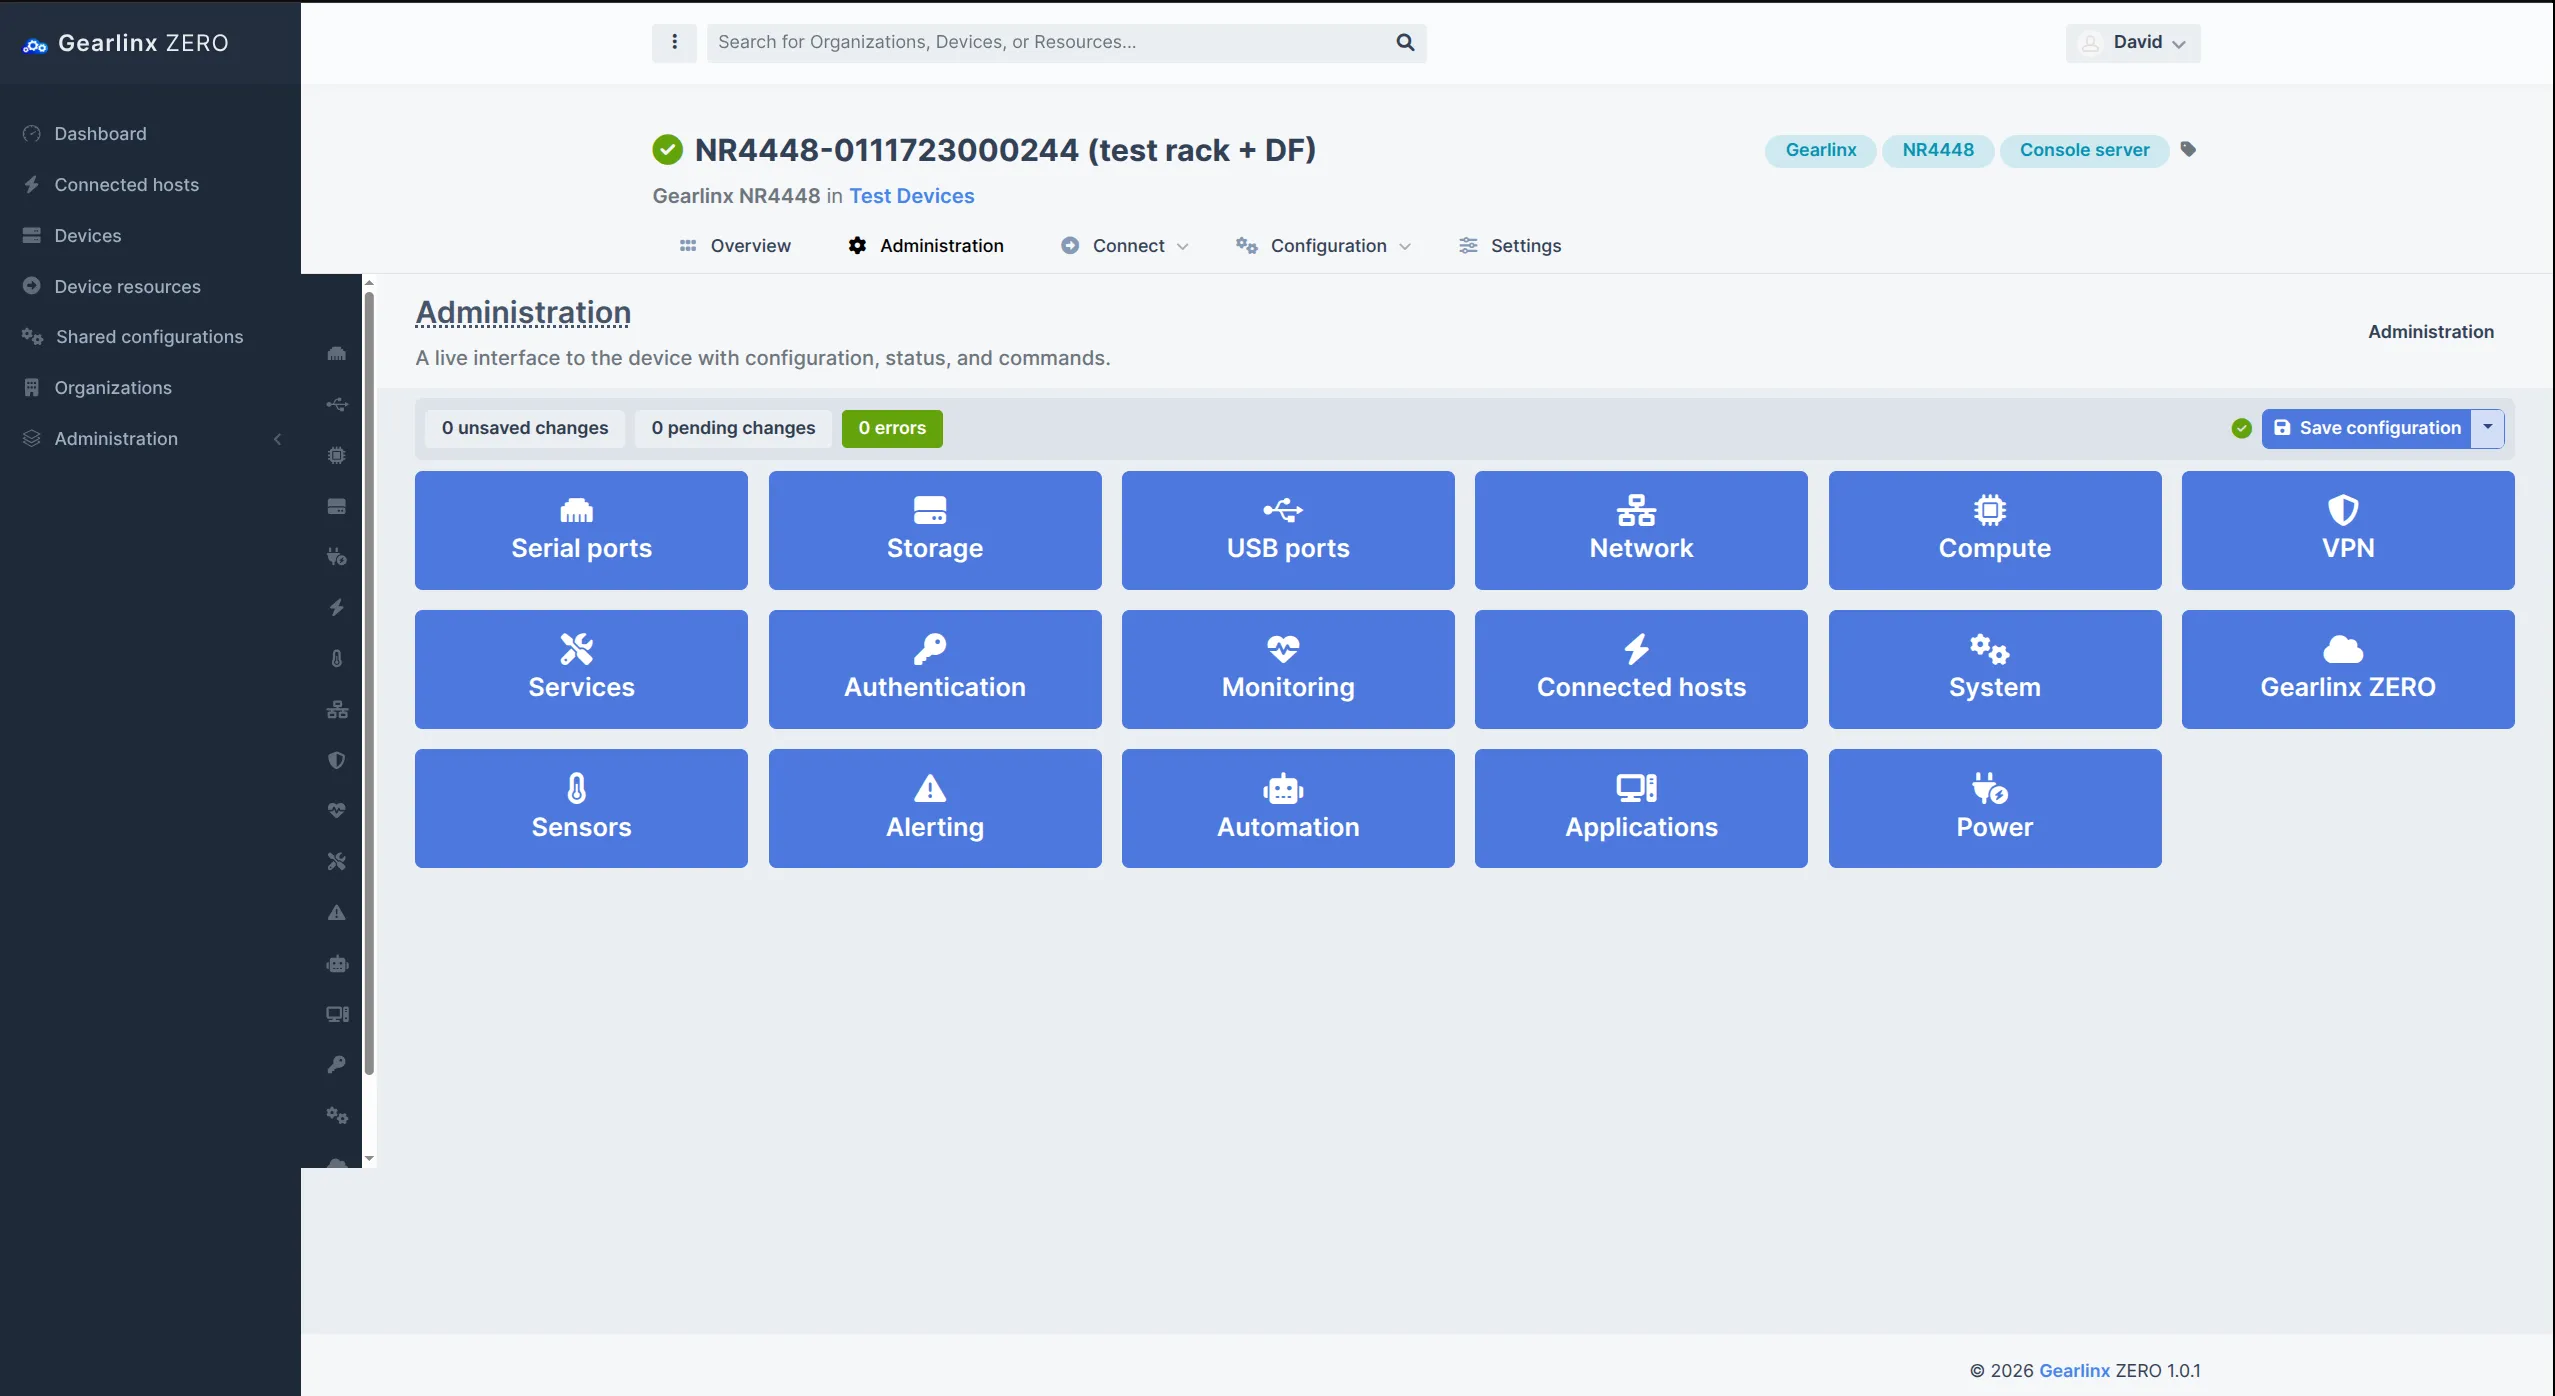2555x1396 pixels.
Task: Open the Save configuration dropdown arrow
Action: click(x=2488, y=428)
